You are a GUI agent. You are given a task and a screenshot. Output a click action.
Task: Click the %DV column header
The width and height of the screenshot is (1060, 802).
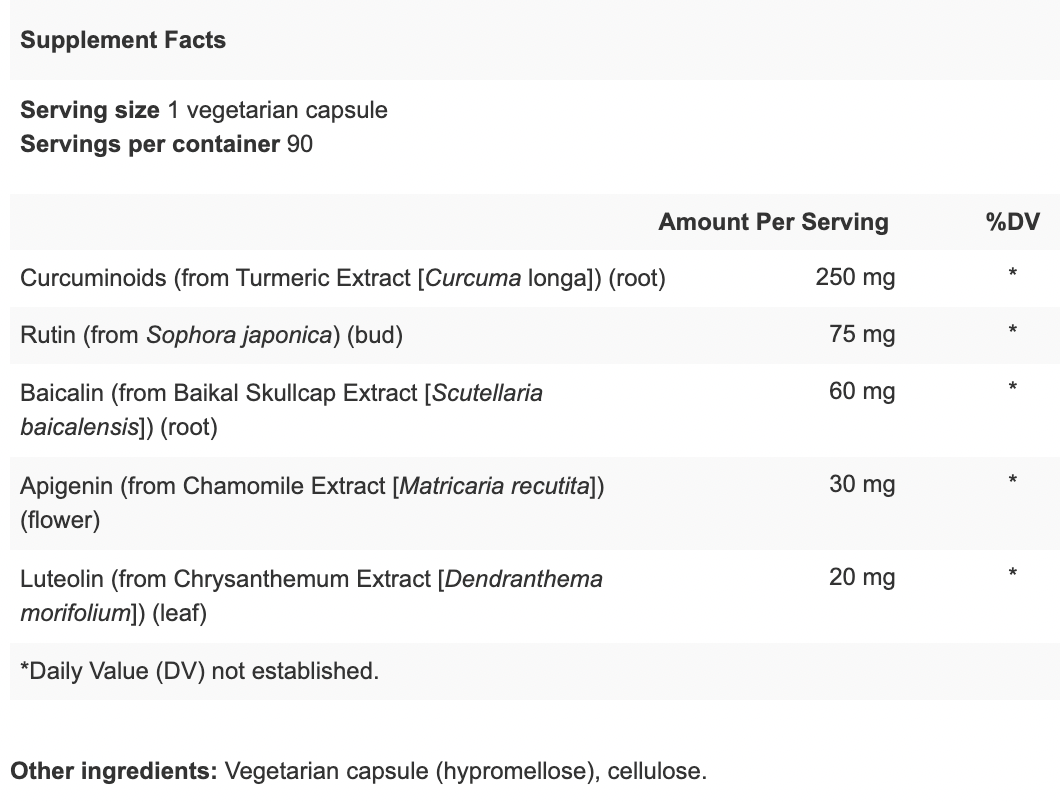(1013, 222)
